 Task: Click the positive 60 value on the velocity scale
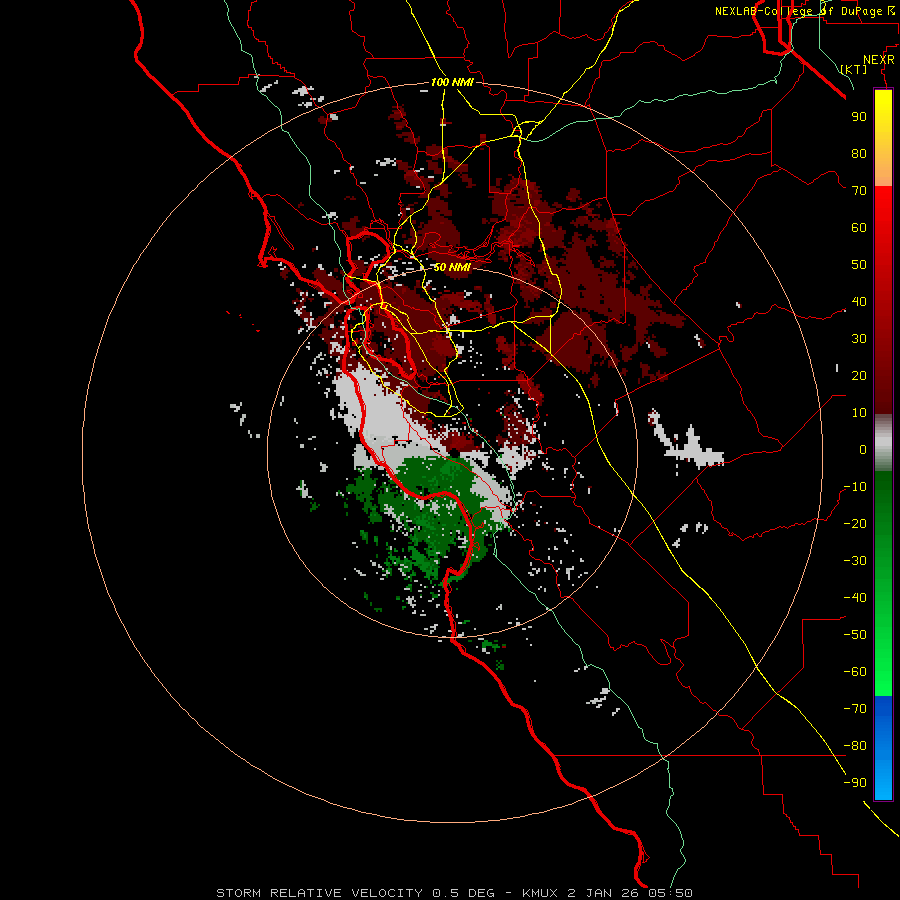click(859, 227)
